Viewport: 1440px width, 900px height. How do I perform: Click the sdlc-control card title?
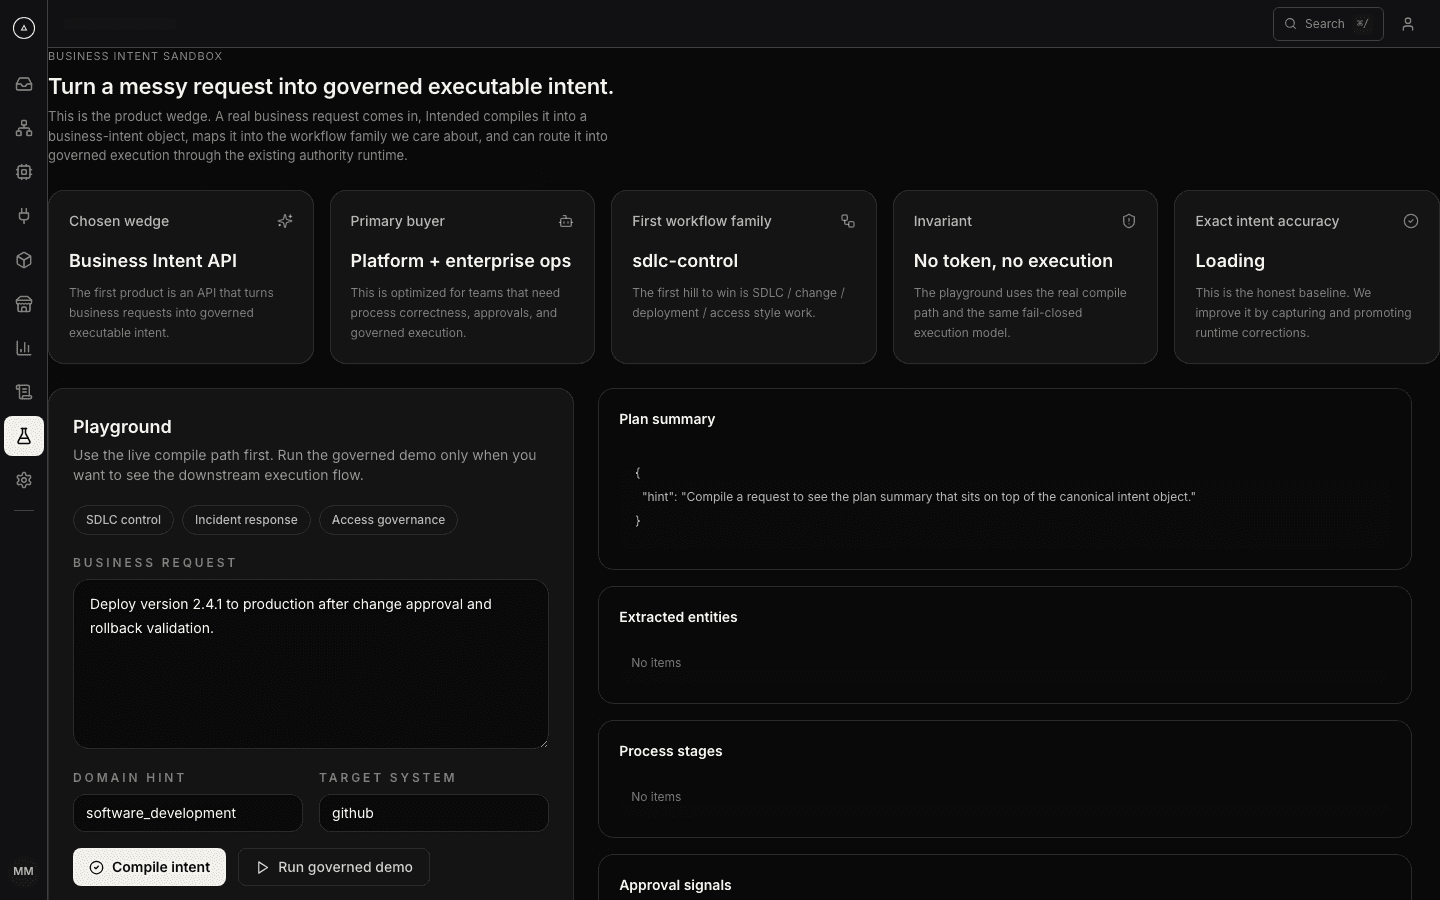[x=685, y=261]
